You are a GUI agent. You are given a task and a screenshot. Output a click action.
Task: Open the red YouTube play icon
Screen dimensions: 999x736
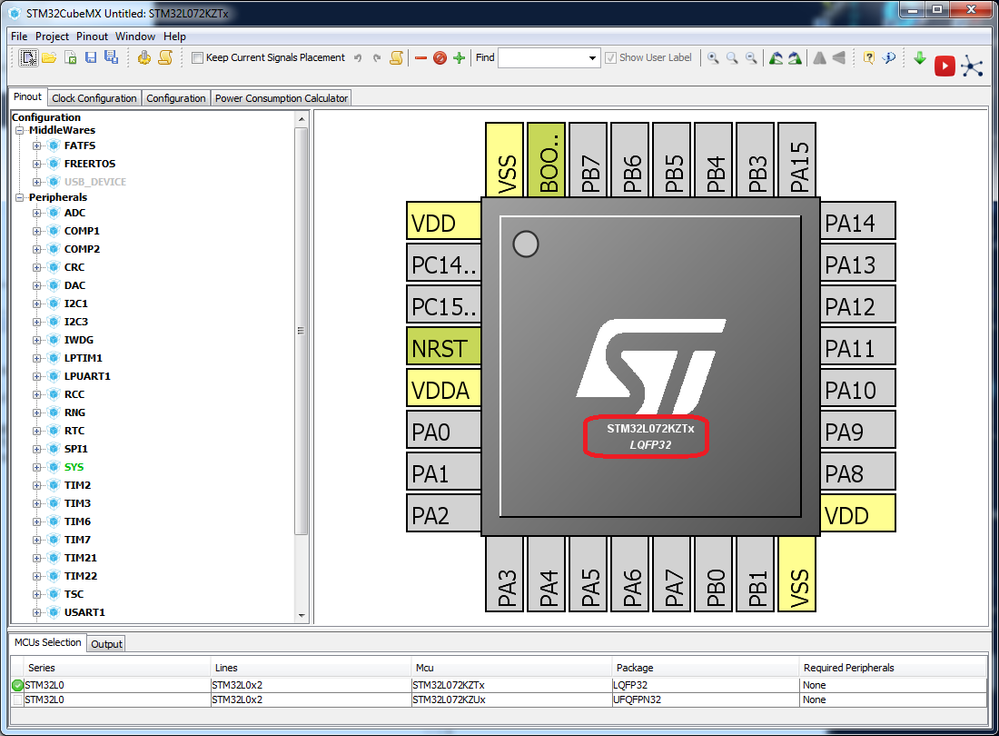click(944, 66)
